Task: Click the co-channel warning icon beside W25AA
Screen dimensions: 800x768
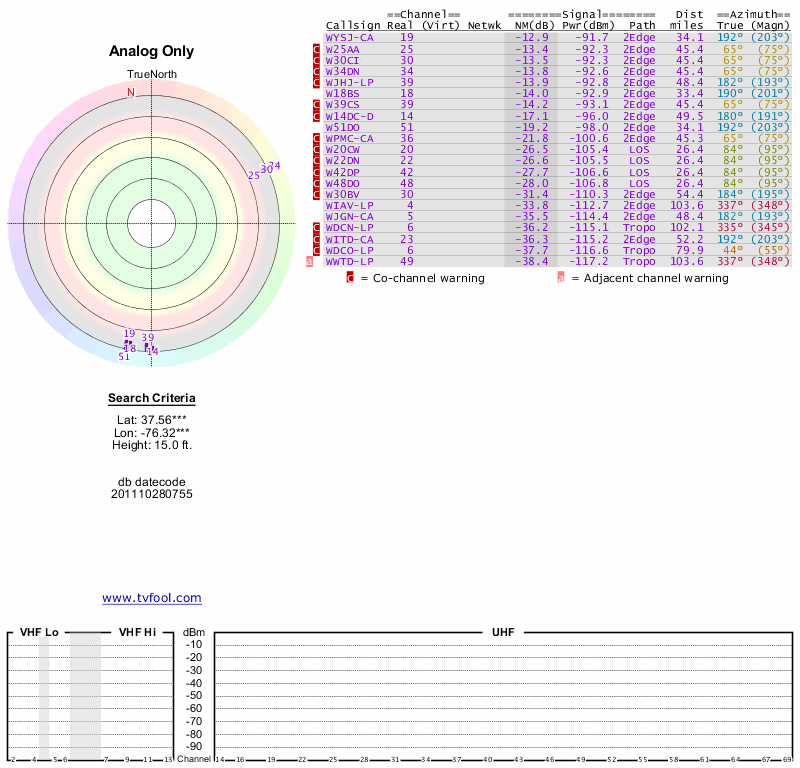Action: point(317,49)
